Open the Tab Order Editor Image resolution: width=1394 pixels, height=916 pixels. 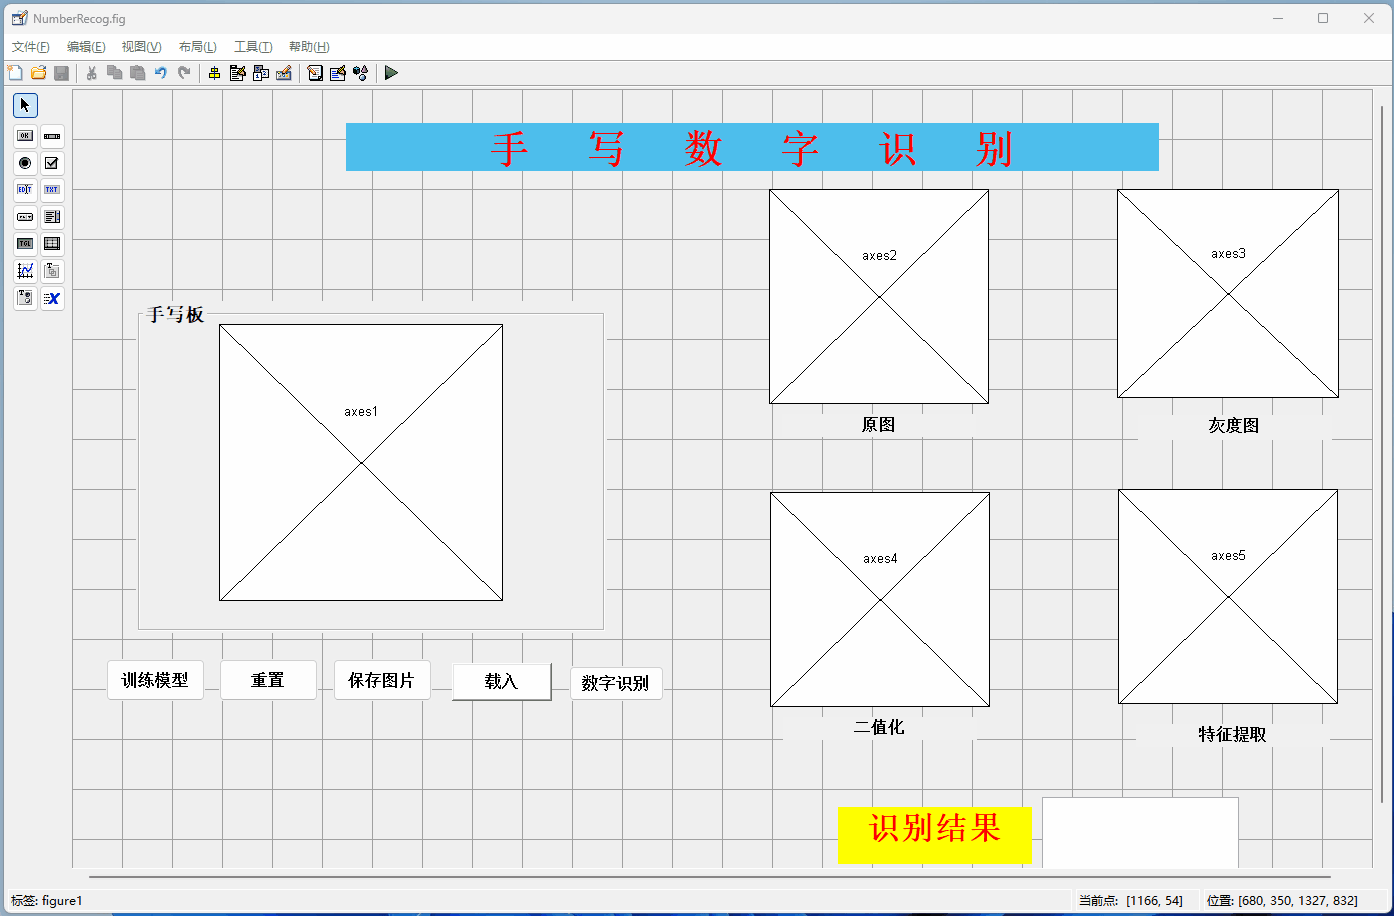(260, 73)
